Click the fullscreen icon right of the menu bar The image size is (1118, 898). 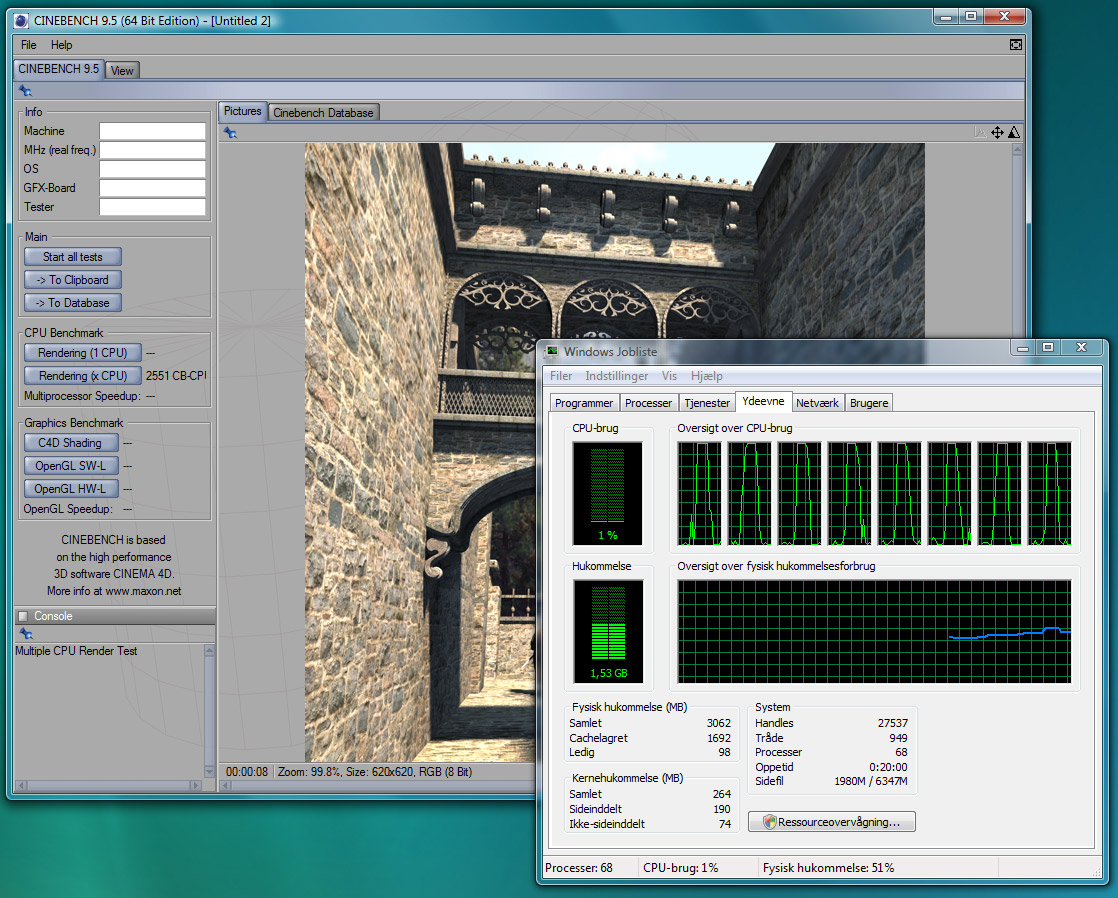(x=1016, y=45)
